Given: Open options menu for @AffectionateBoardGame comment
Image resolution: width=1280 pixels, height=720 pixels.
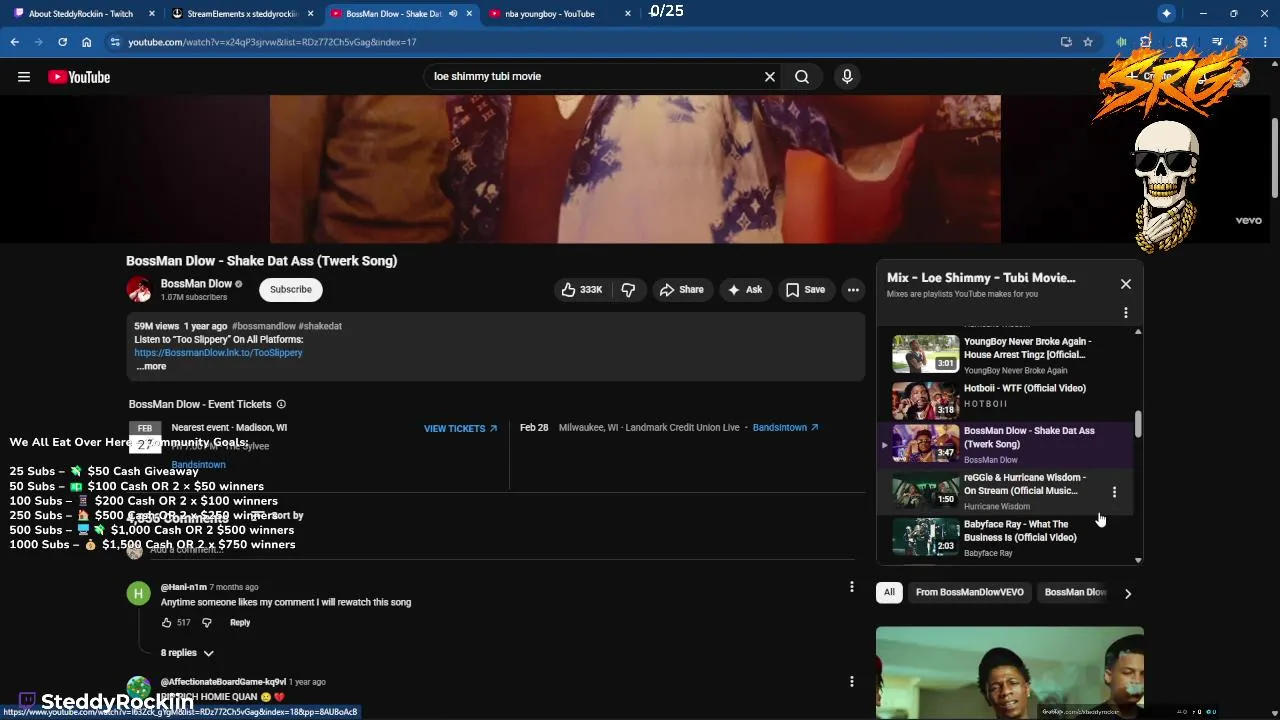Looking at the screenshot, I should 852,681.
